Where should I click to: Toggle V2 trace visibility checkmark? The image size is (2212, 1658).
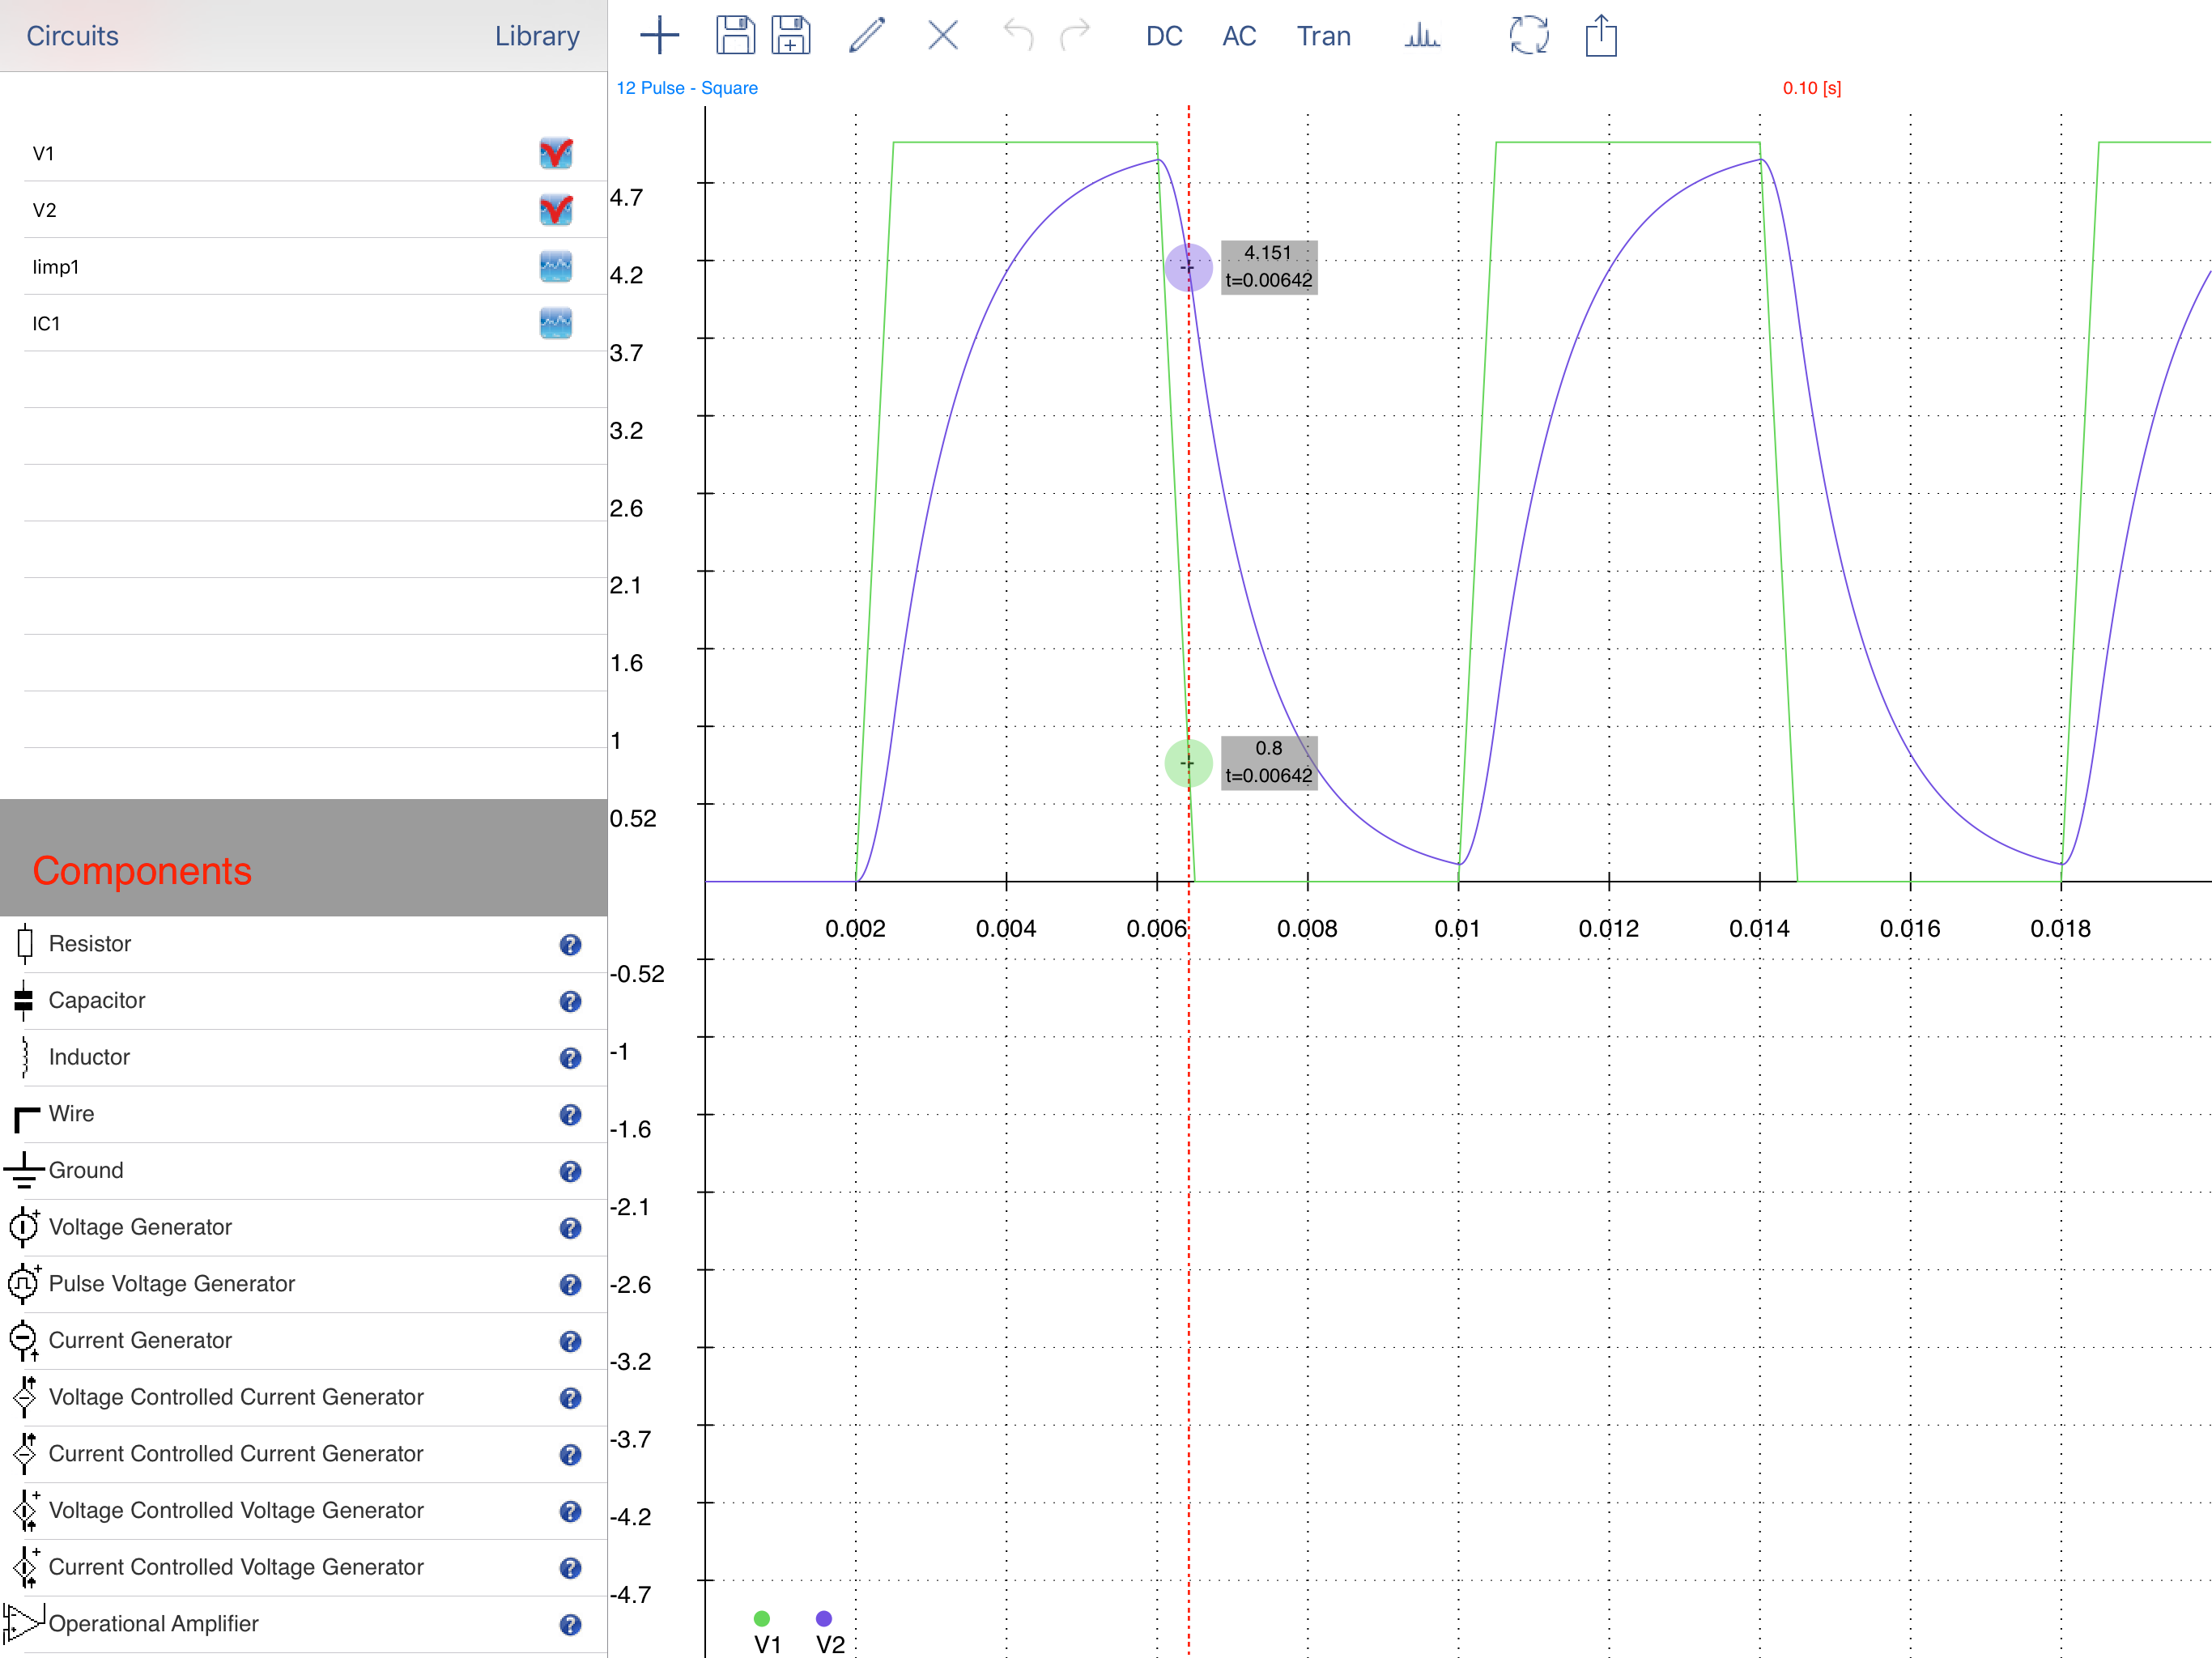pyautogui.click(x=556, y=210)
